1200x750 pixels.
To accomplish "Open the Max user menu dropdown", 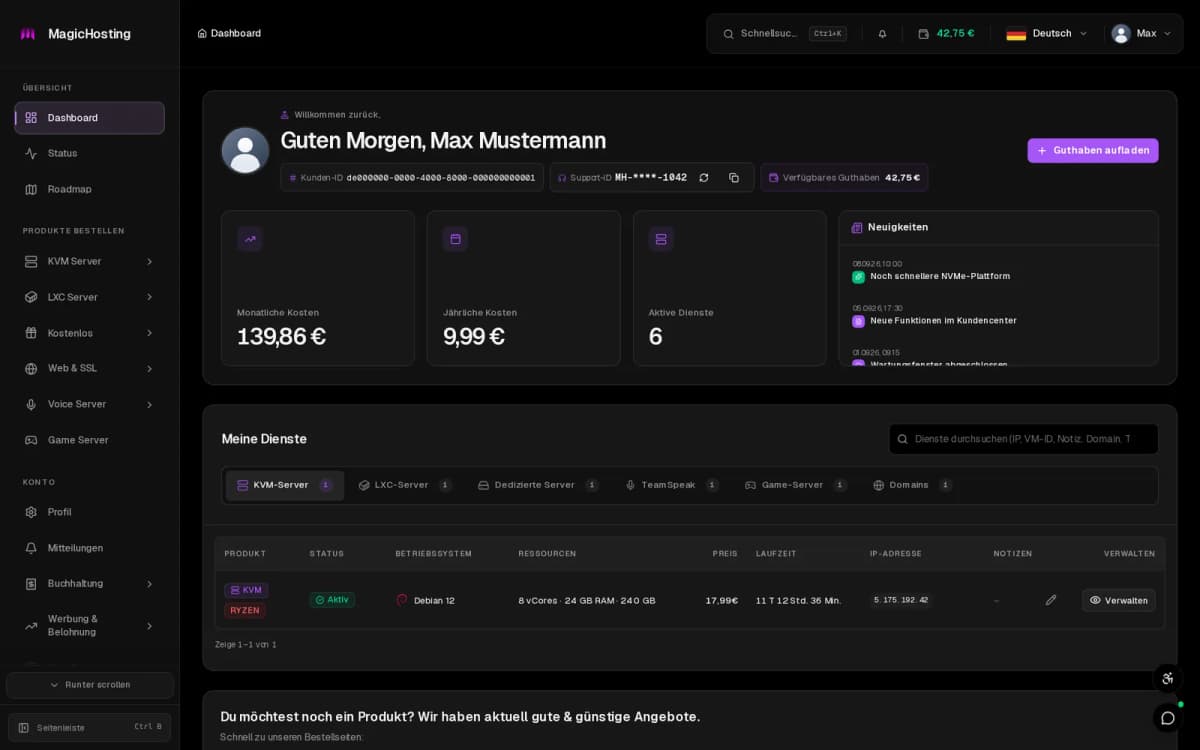I will coord(1141,34).
